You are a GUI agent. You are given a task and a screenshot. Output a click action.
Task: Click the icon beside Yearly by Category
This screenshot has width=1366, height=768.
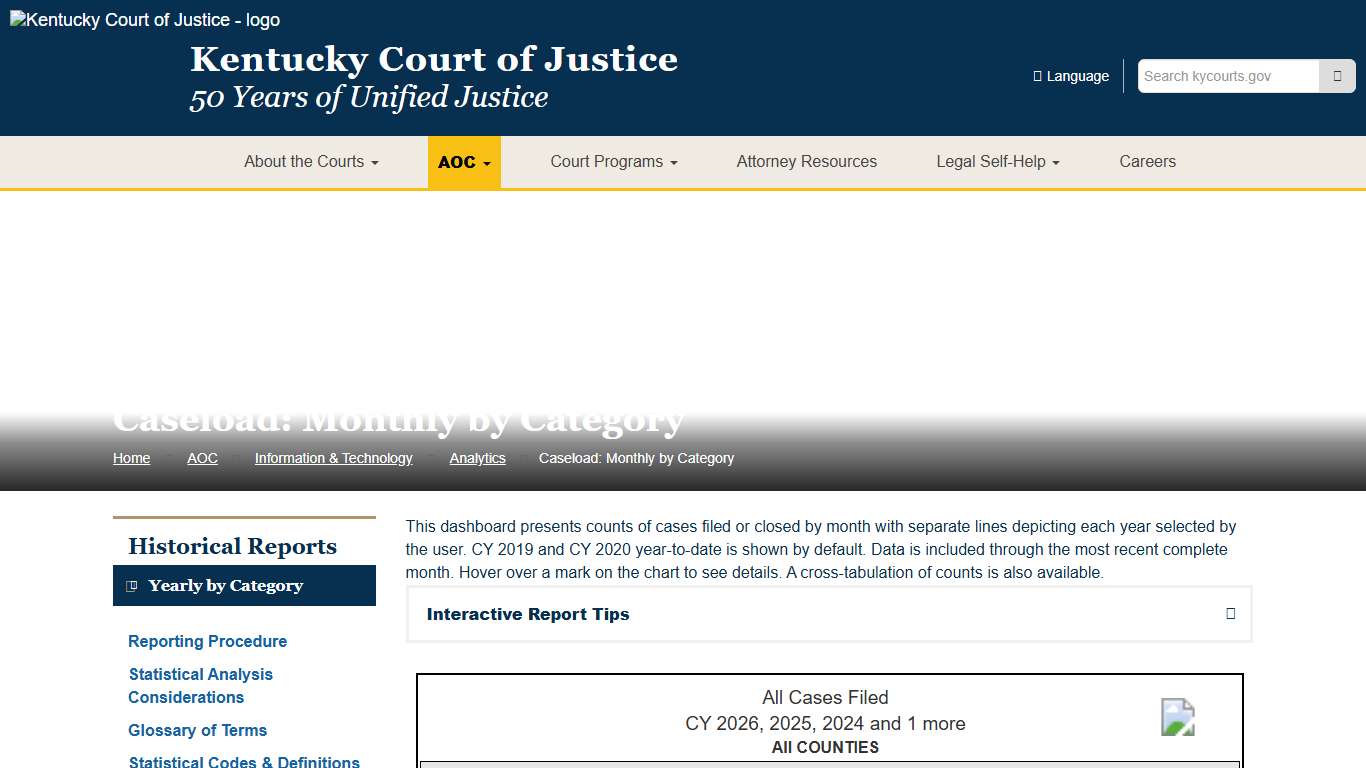(134, 585)
